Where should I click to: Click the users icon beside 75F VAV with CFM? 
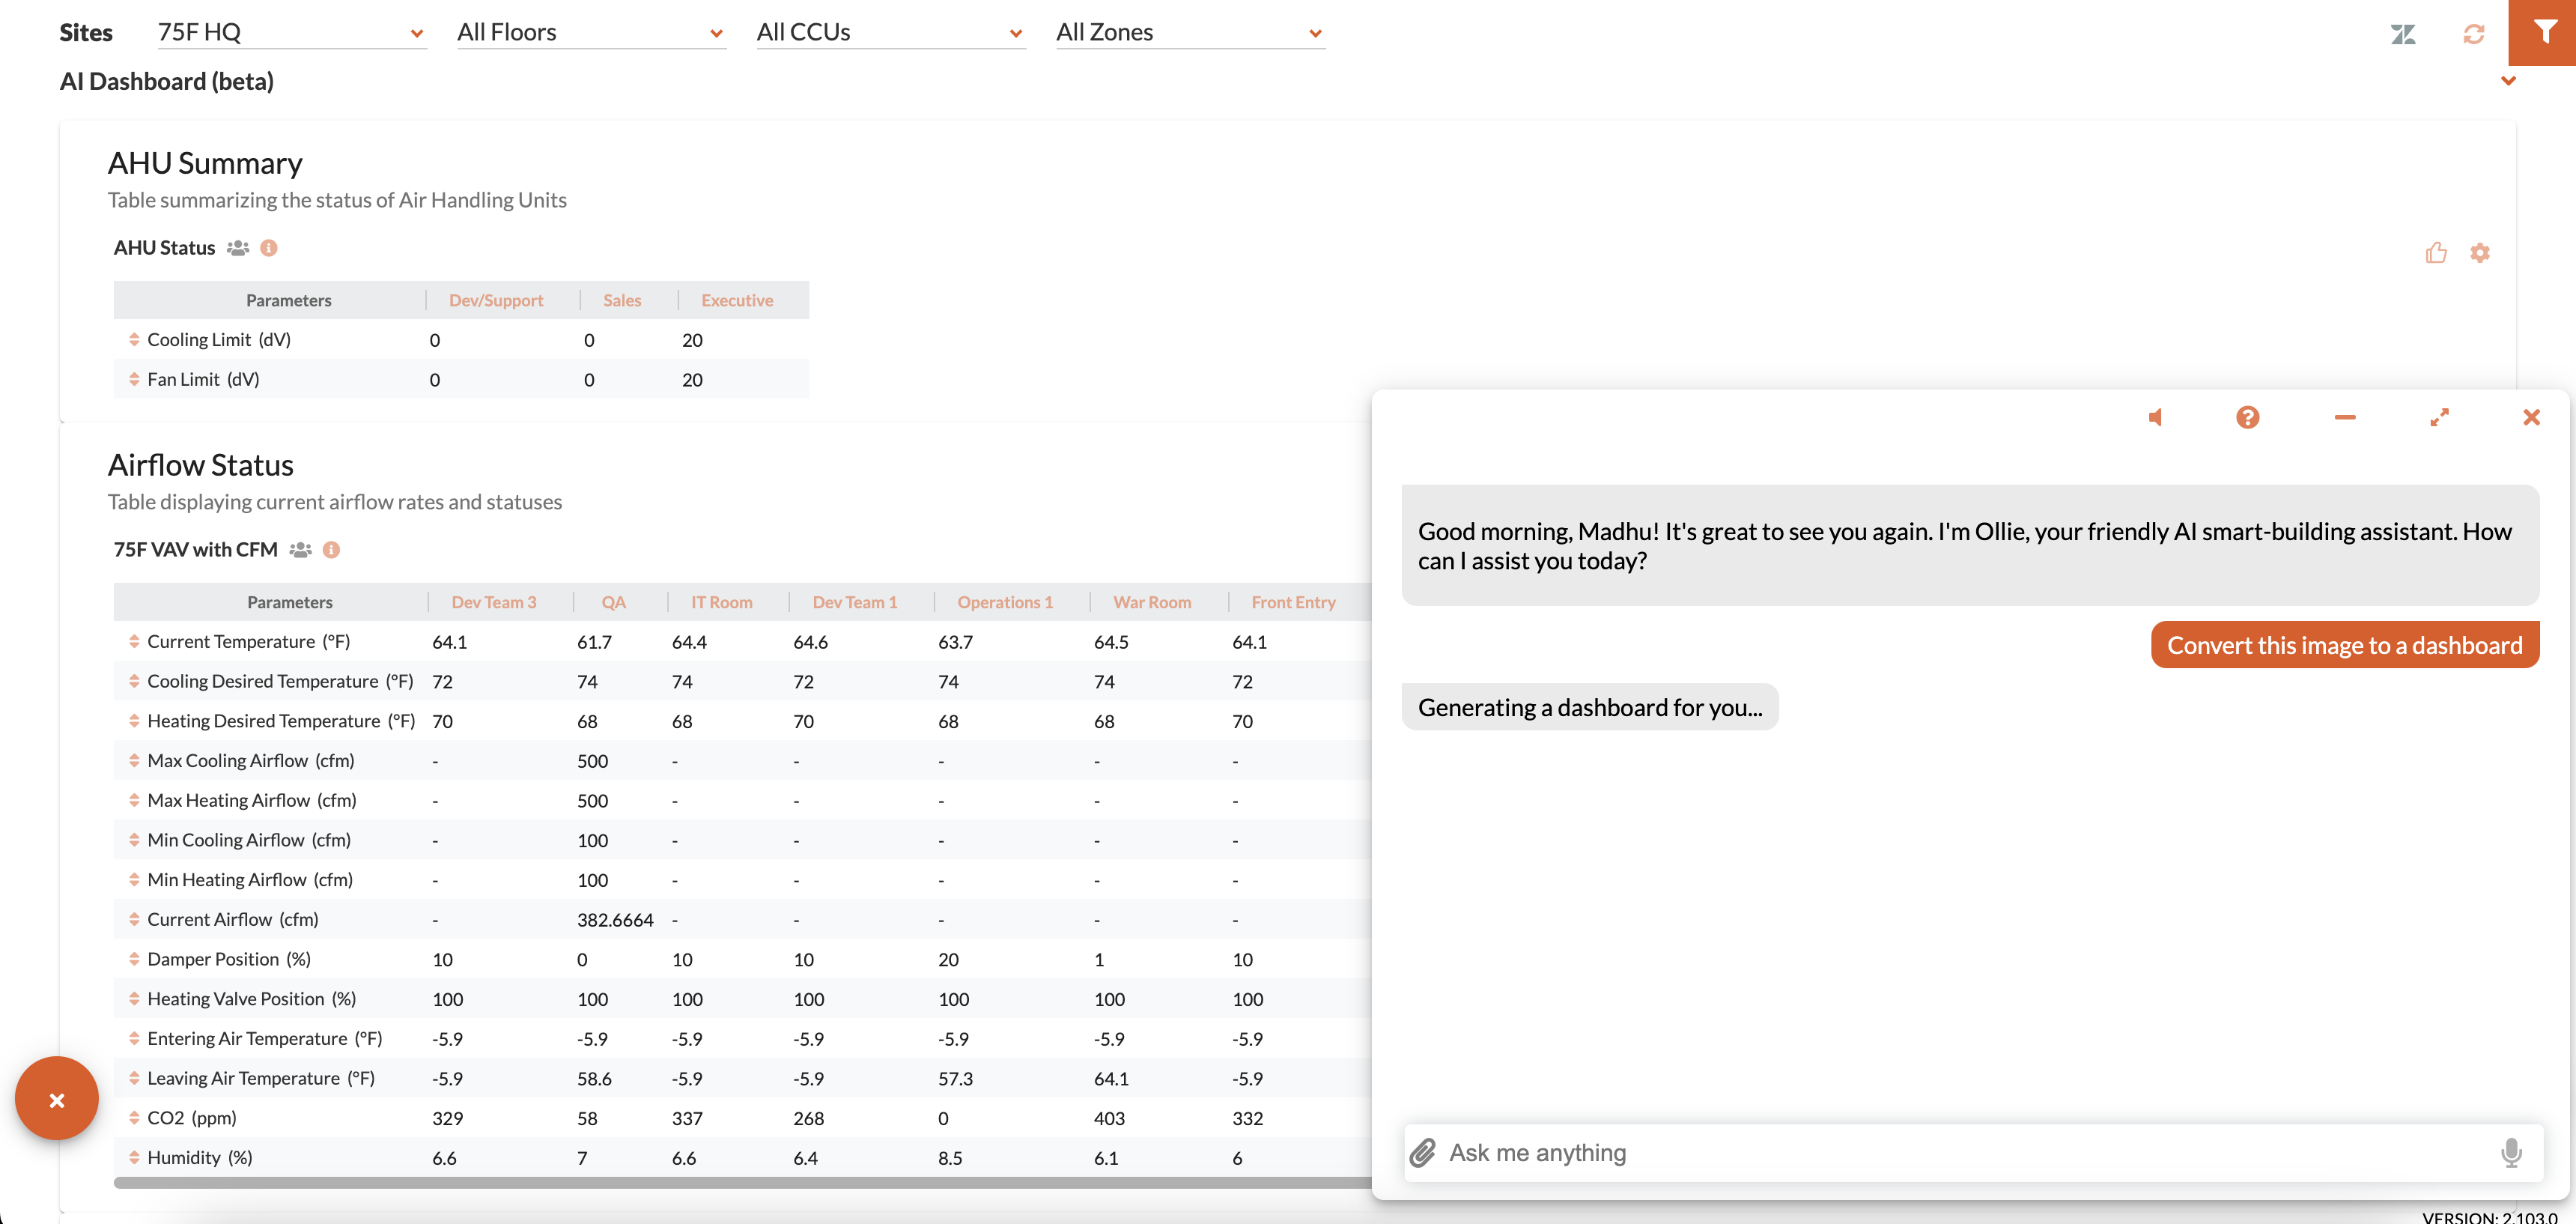[x=301, y=550]
